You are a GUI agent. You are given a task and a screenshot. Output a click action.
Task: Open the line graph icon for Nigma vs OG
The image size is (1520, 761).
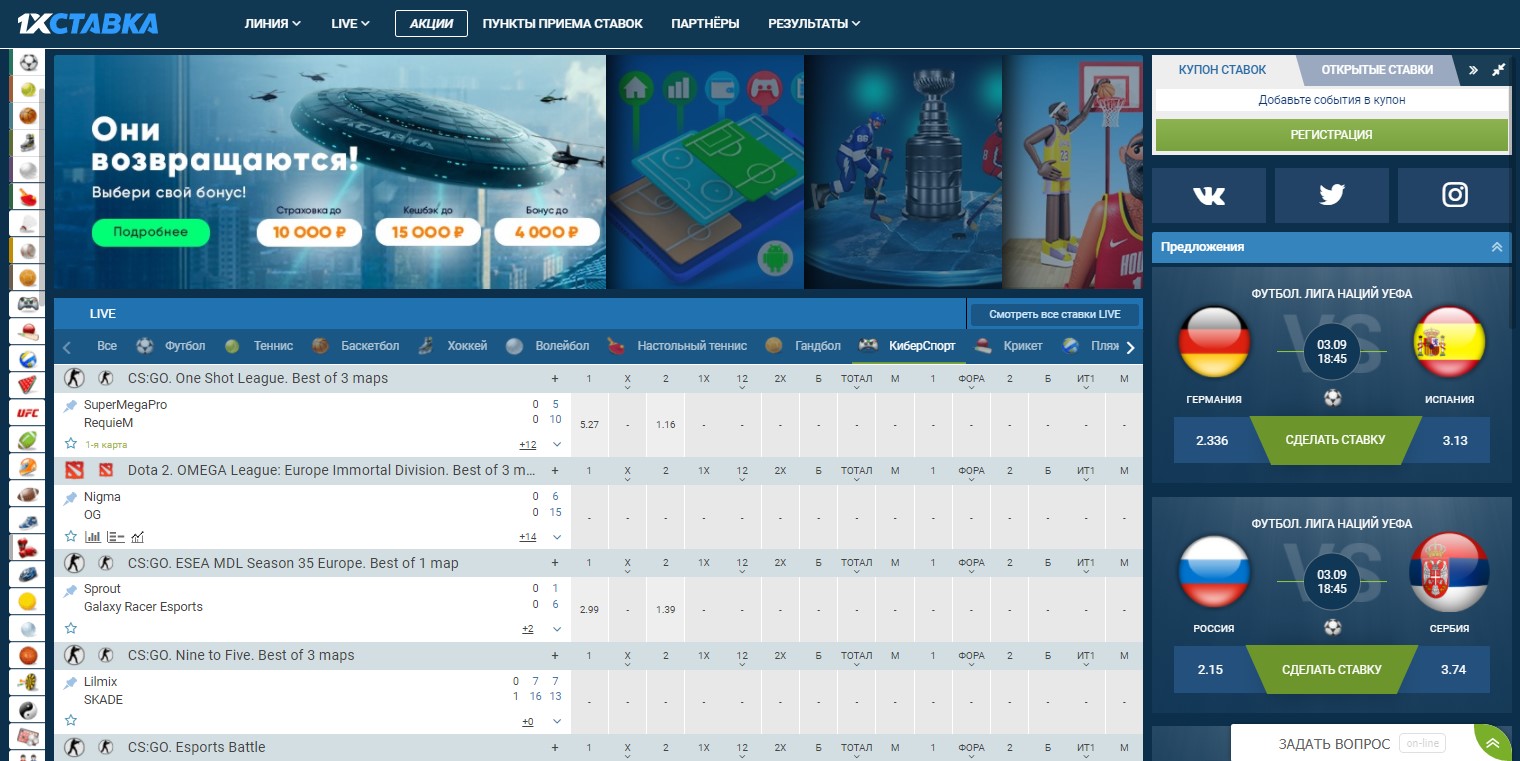138,537
